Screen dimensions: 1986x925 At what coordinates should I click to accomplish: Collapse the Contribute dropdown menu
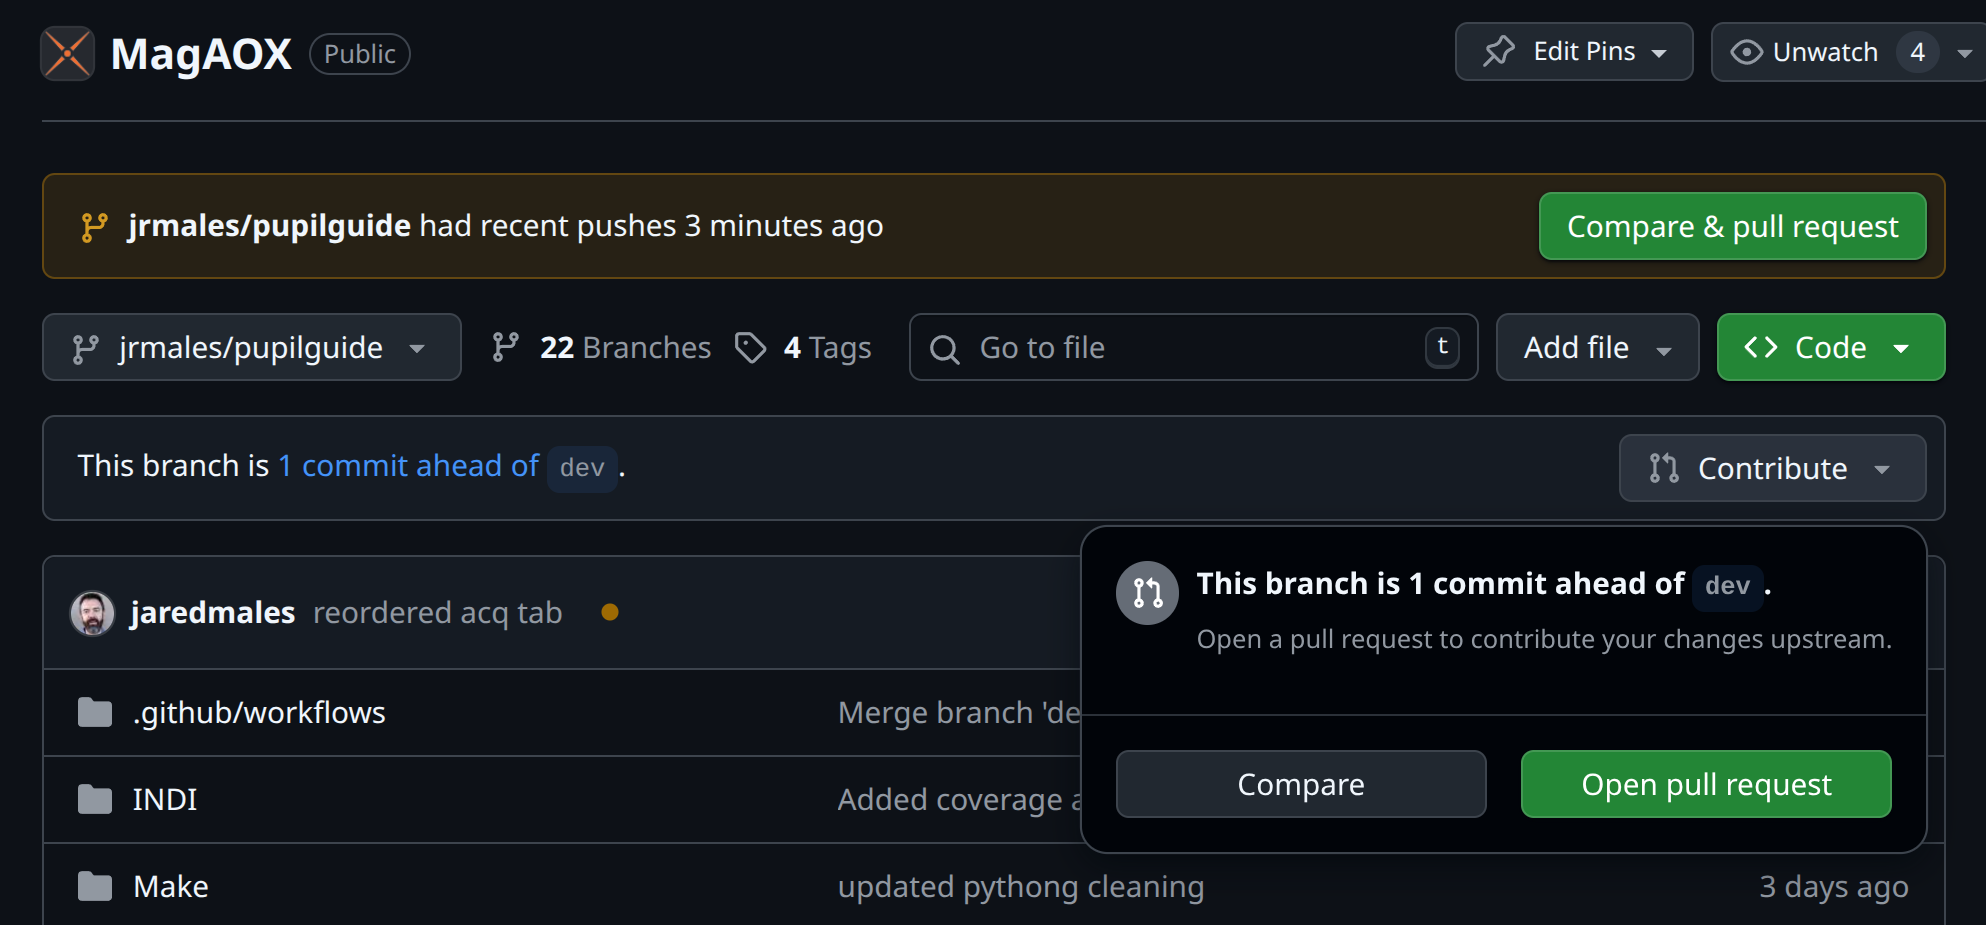[x=1772, y=468]
